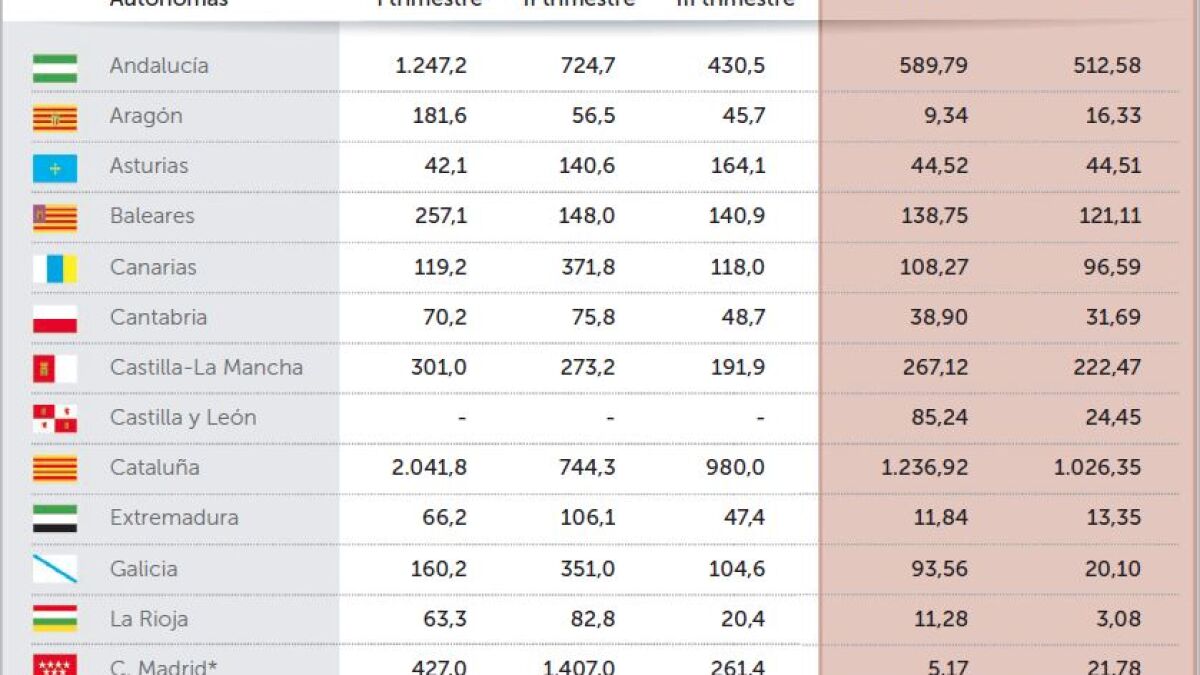
Task: Click the Castilla y León label
Action: (x=183, y=418)
